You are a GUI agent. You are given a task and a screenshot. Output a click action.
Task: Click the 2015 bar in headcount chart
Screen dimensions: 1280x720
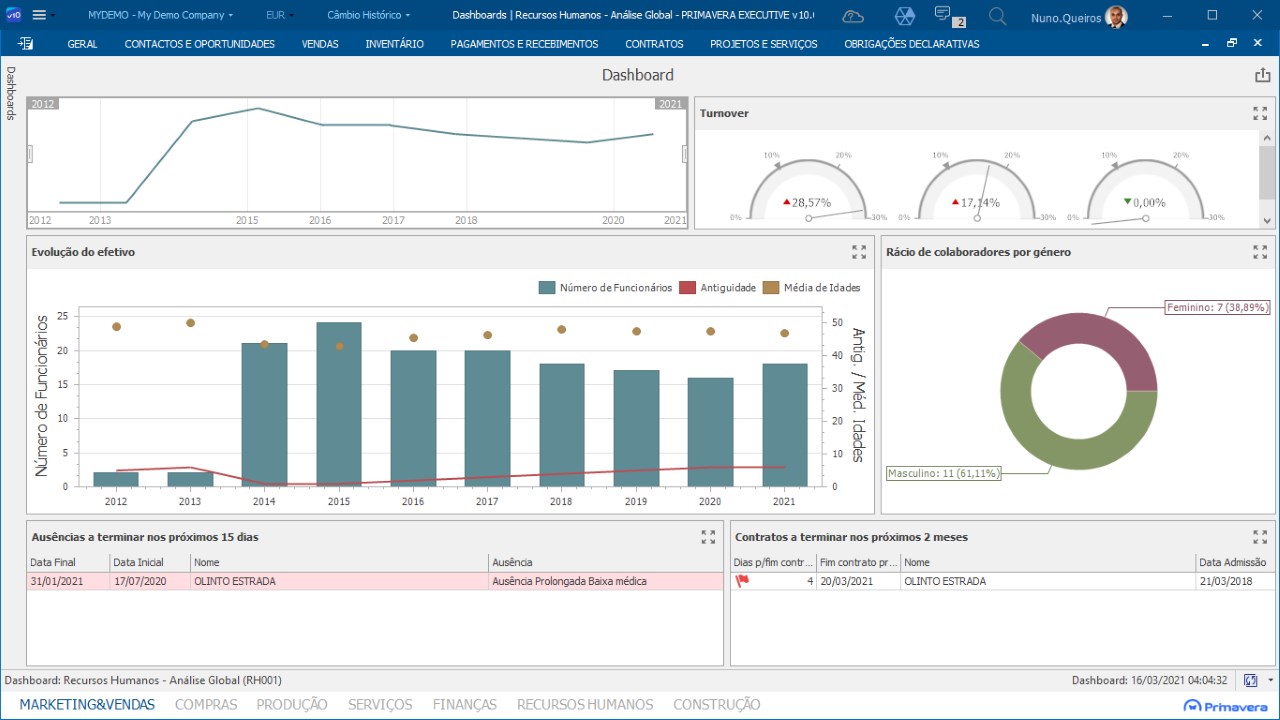[x=339, y=404]
